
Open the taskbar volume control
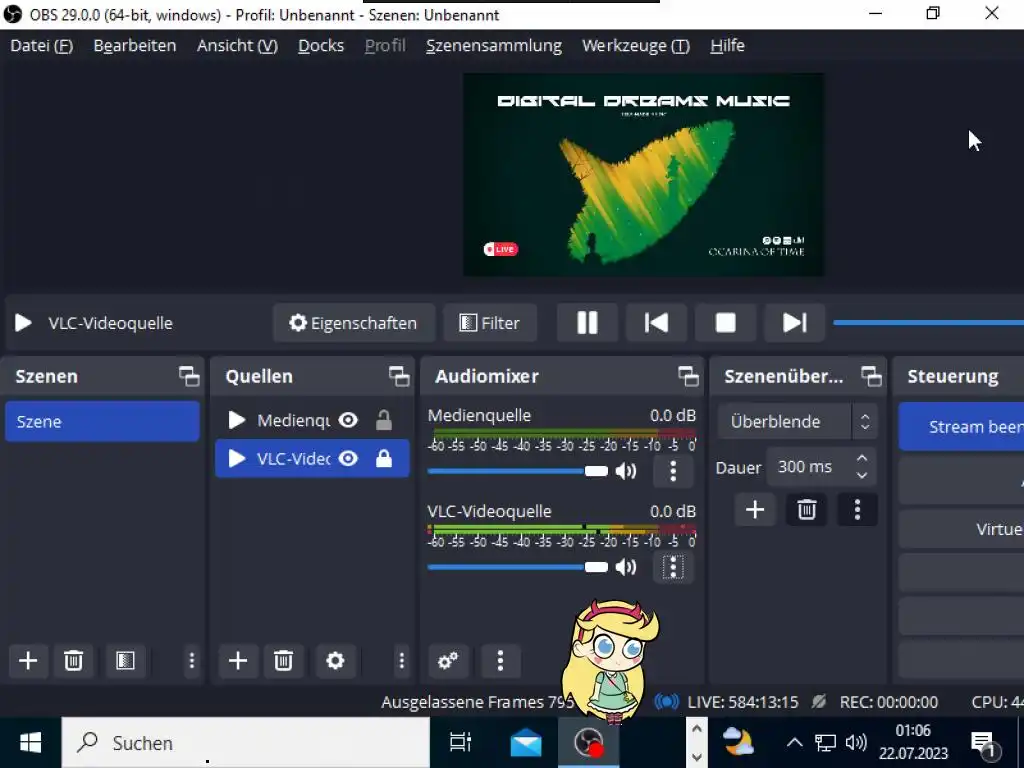[x=856, y=743]
